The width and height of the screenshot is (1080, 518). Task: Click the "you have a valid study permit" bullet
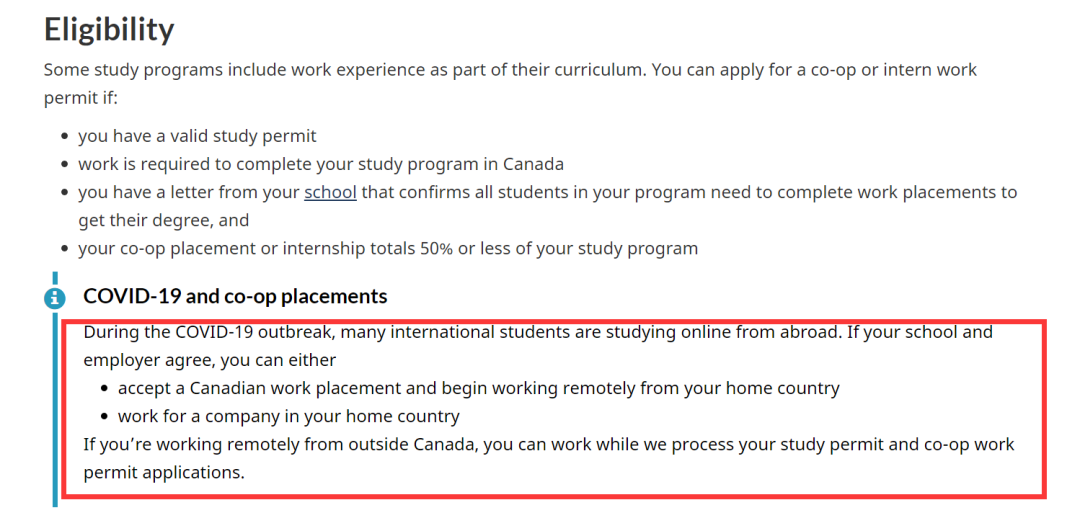197,136
